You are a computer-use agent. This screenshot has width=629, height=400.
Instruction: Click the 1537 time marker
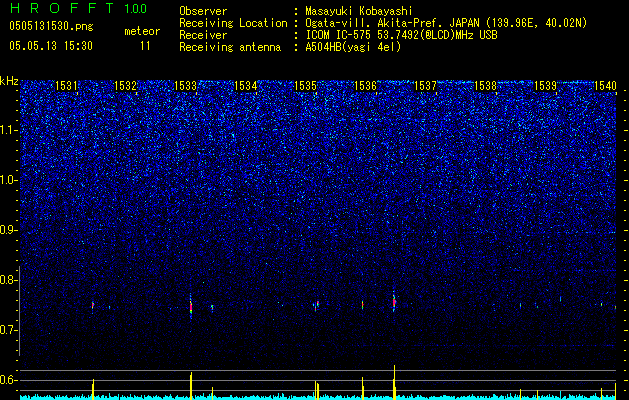point(425,85)
